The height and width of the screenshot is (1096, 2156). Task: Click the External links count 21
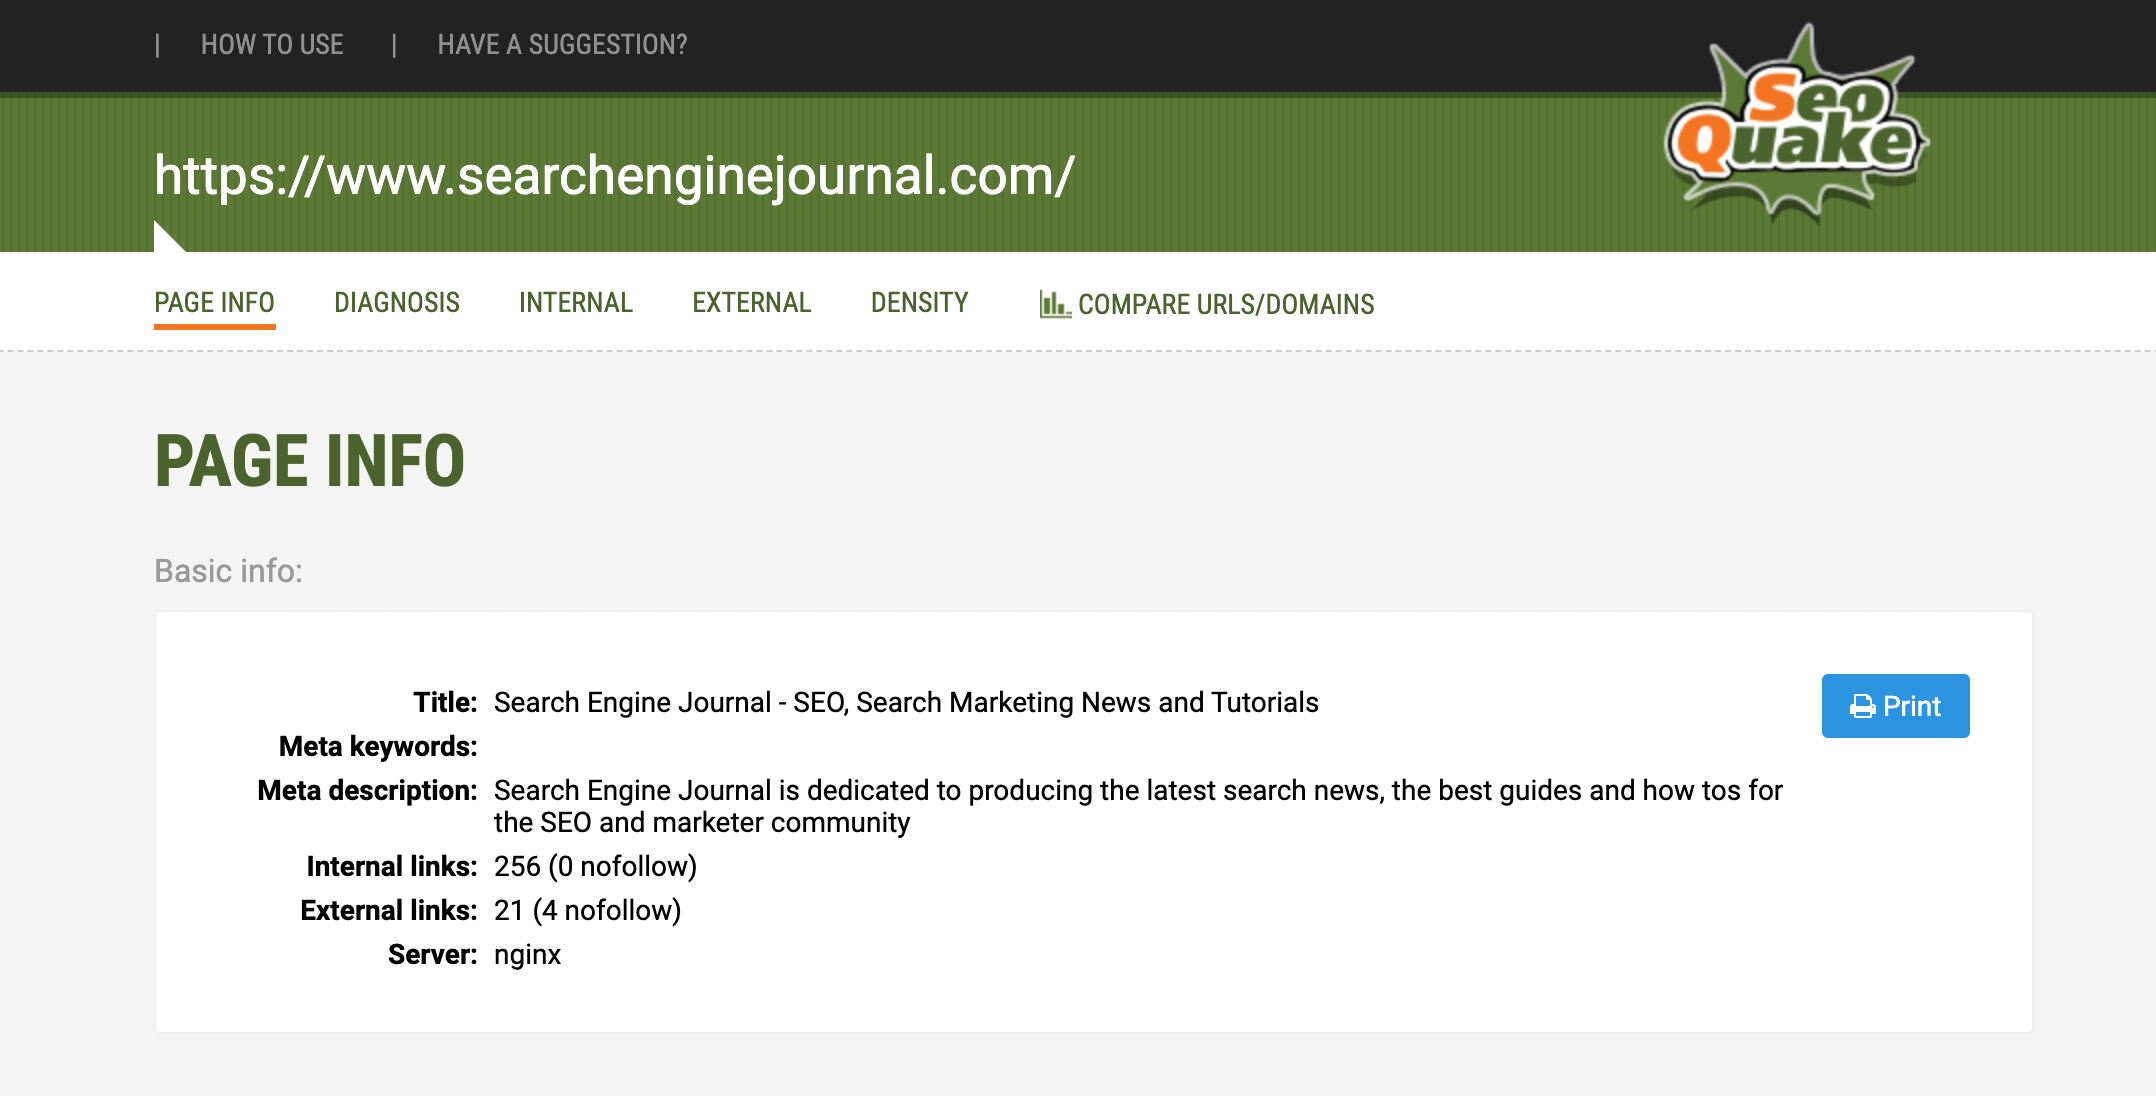click(x=509, y=911)
